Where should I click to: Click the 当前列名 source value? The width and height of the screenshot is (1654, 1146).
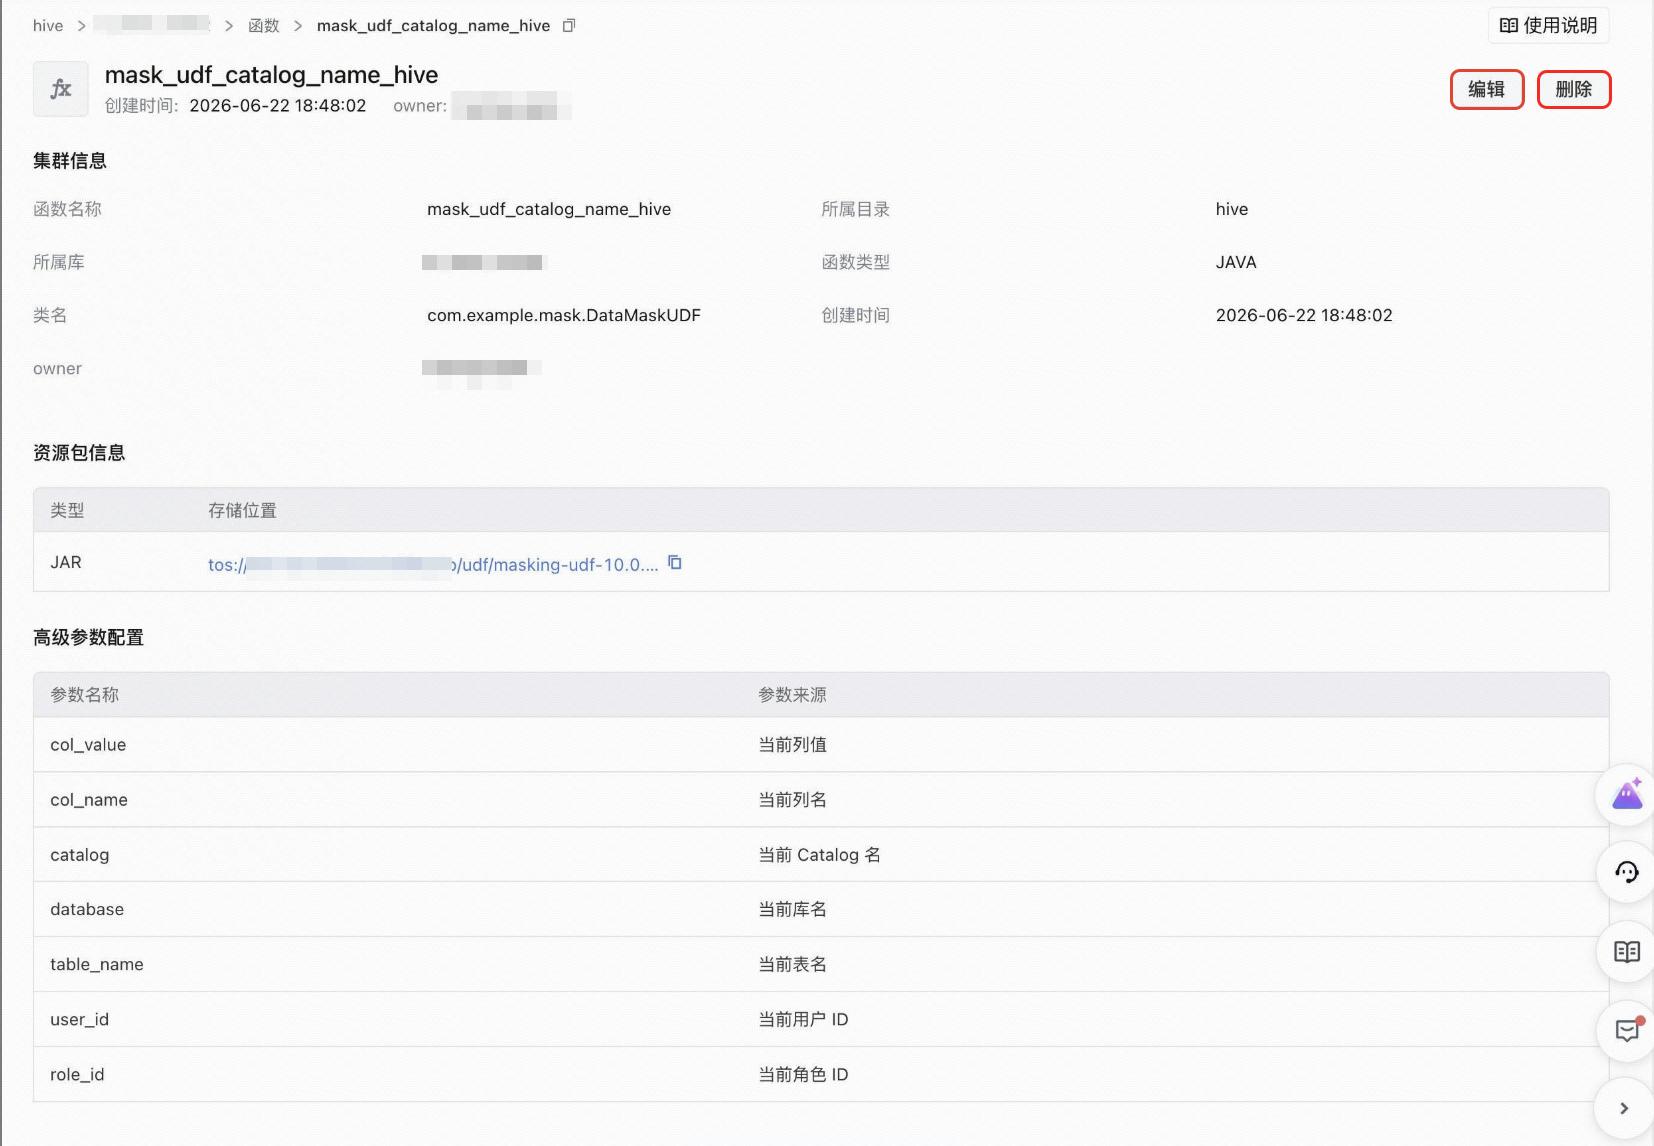coord(793,800)
